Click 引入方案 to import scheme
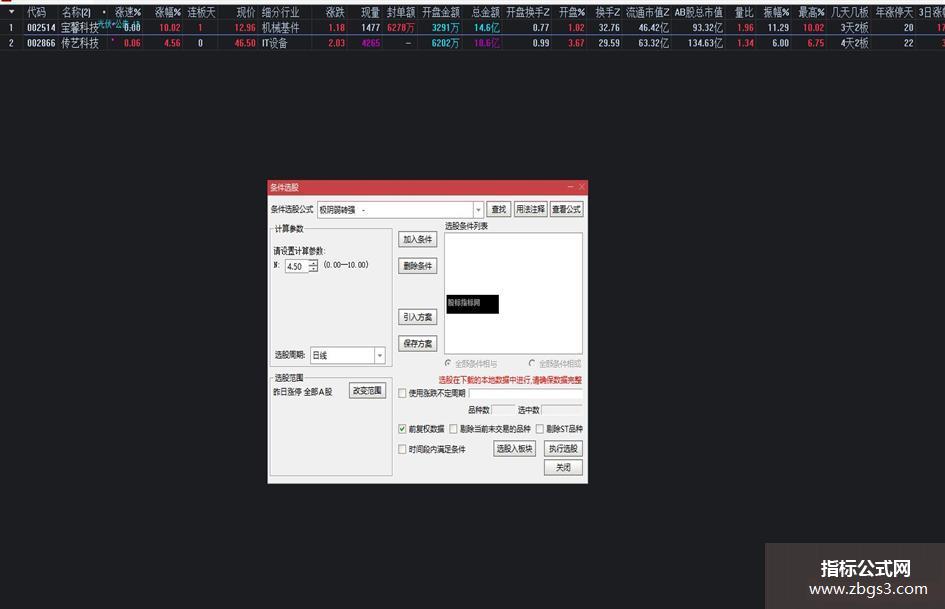945x609 pixels. point(417,317)
